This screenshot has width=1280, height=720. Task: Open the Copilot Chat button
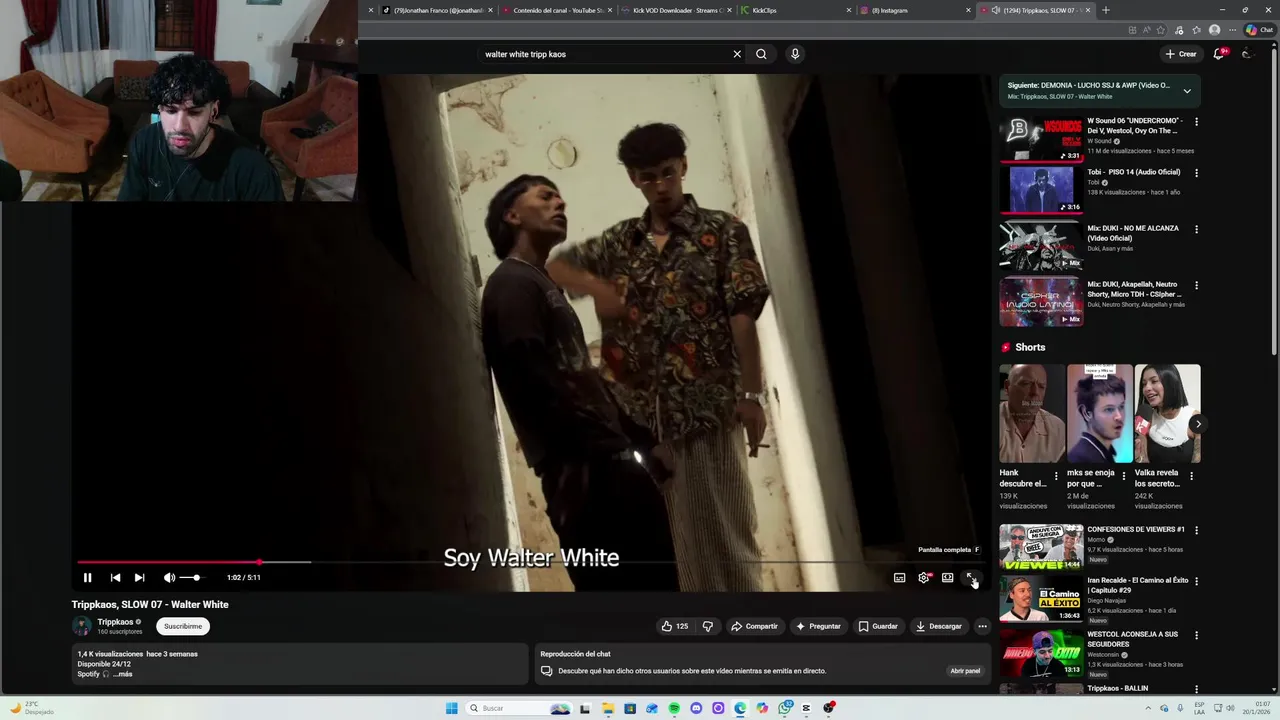point(1259,30)
